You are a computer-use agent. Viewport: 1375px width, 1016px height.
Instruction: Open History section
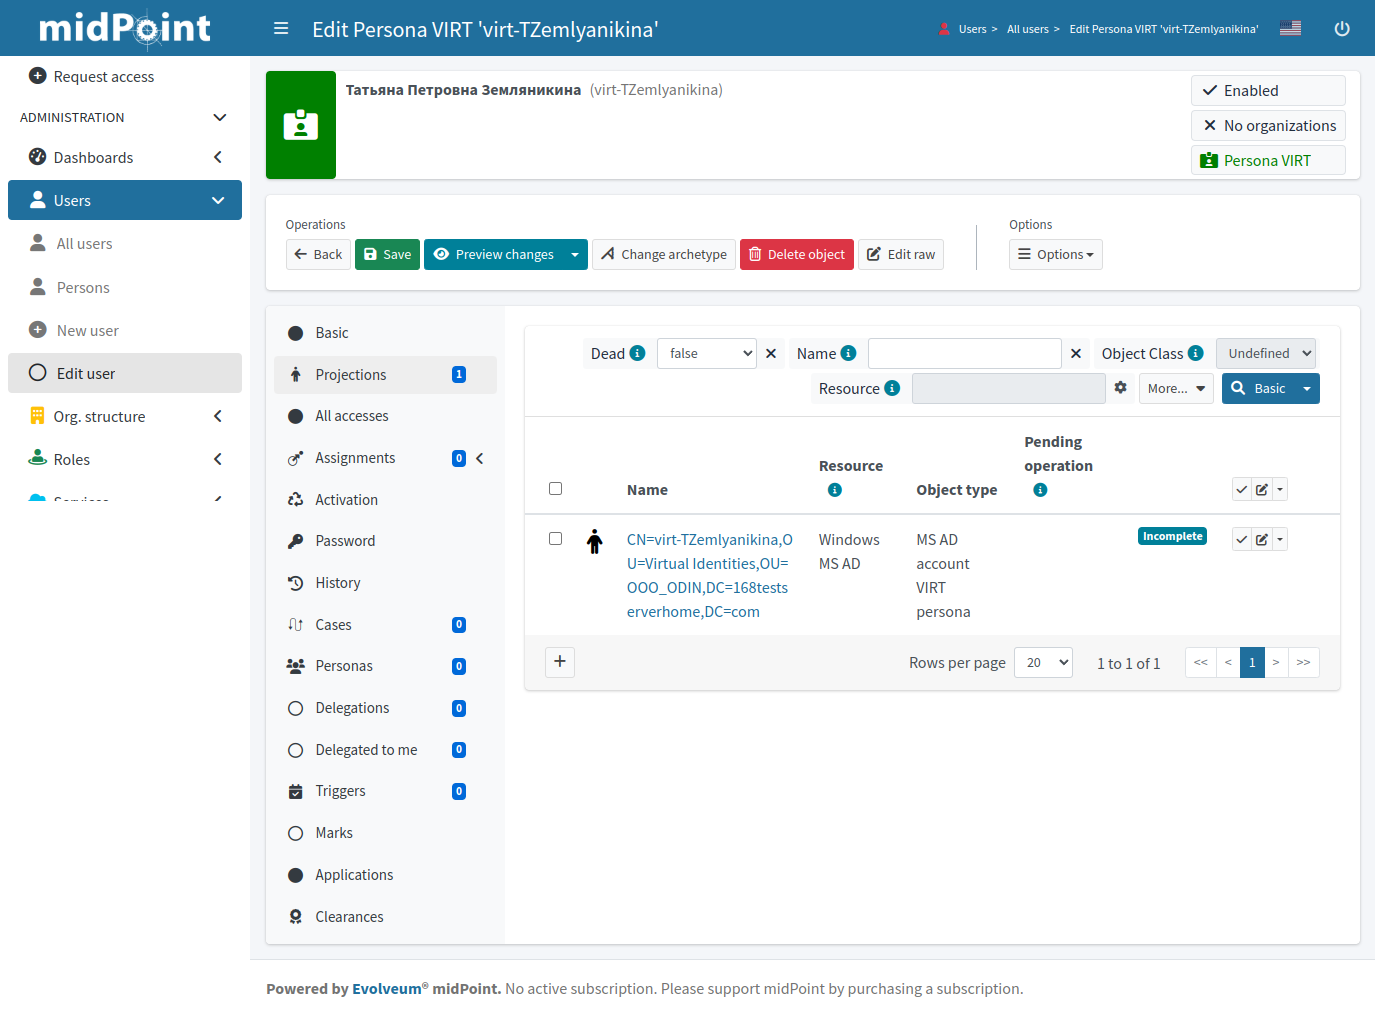coord(385,583)
